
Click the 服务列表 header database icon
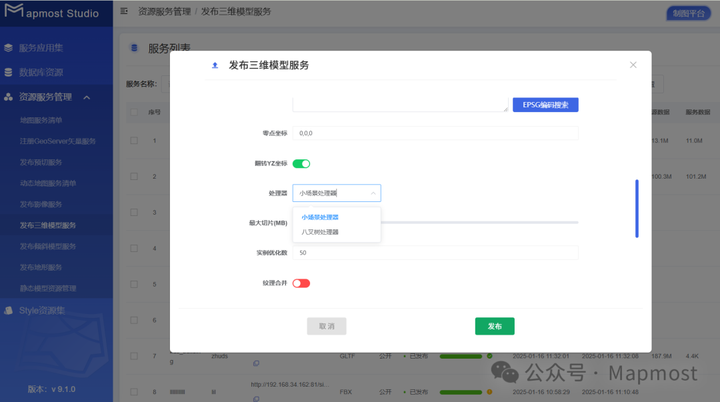(x=134, y=48)
